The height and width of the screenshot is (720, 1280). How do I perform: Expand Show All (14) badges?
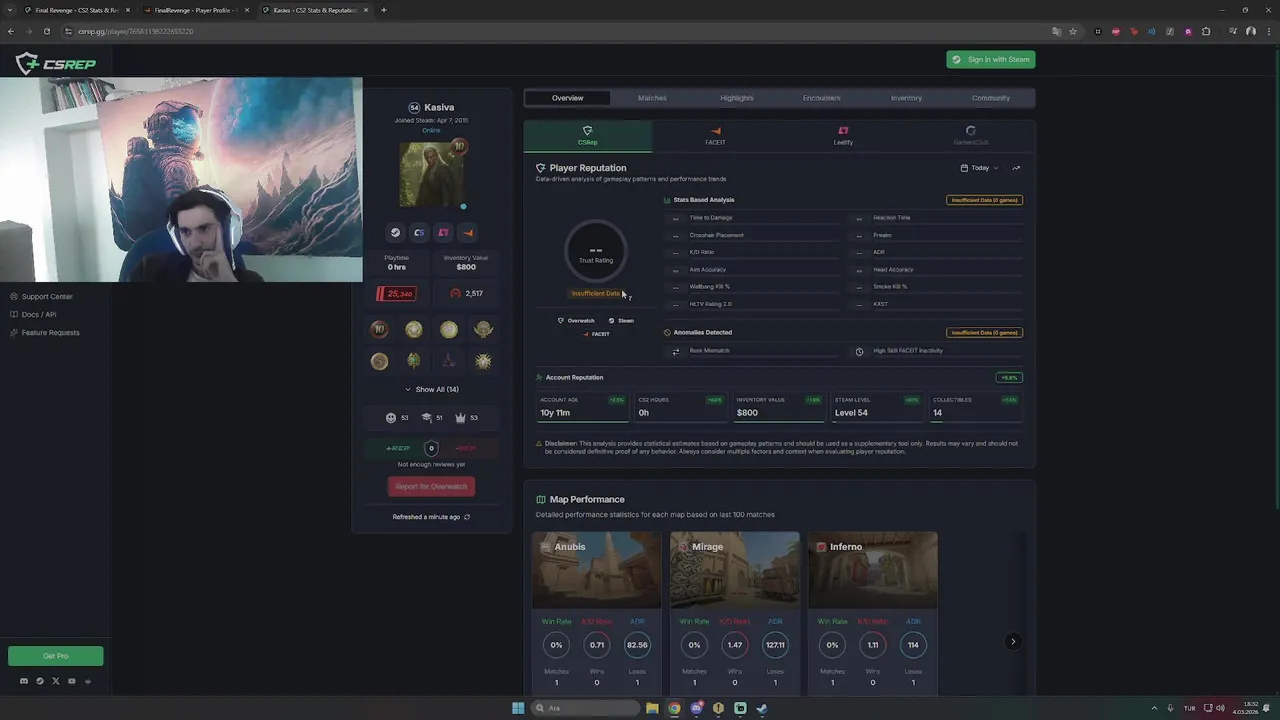(x=431, y=389)
